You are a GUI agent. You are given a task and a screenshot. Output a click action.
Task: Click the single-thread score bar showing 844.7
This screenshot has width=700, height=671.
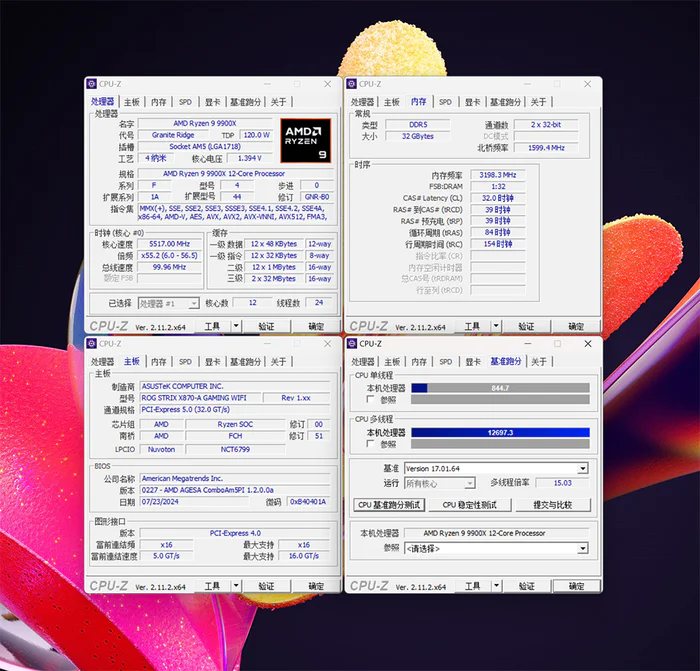point(500,388)
